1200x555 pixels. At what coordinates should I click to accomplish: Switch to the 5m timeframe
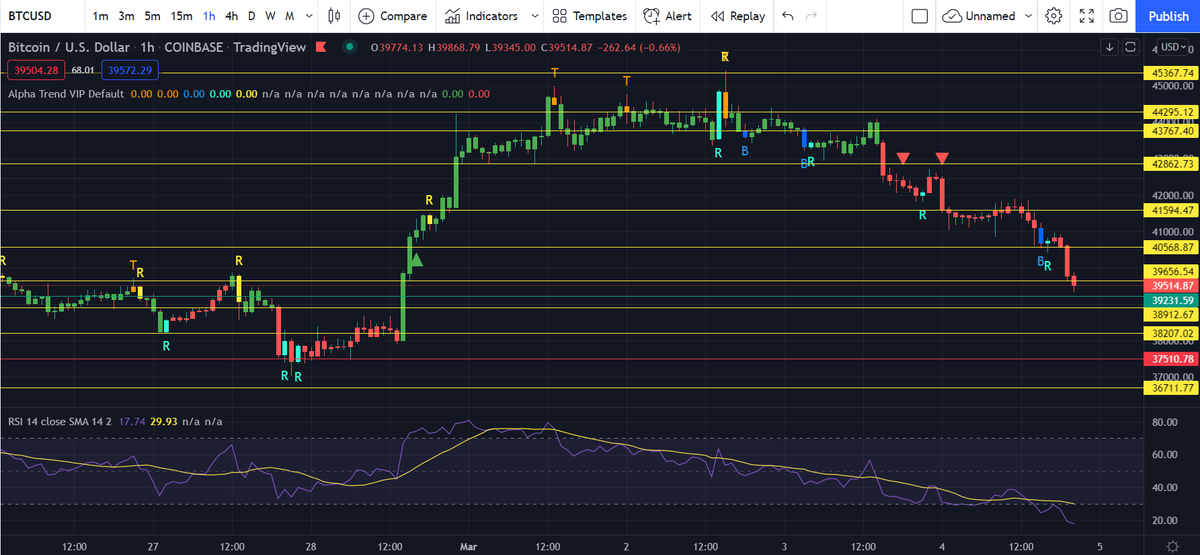click(151, 16)
